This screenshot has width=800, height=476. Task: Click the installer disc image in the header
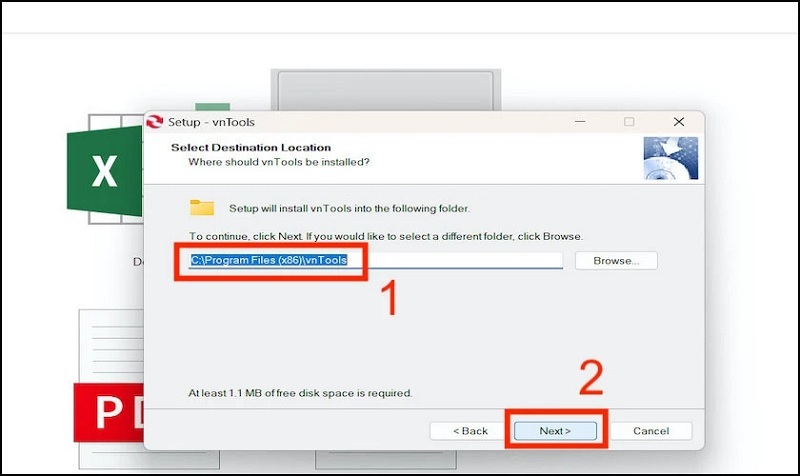(669, 157)
